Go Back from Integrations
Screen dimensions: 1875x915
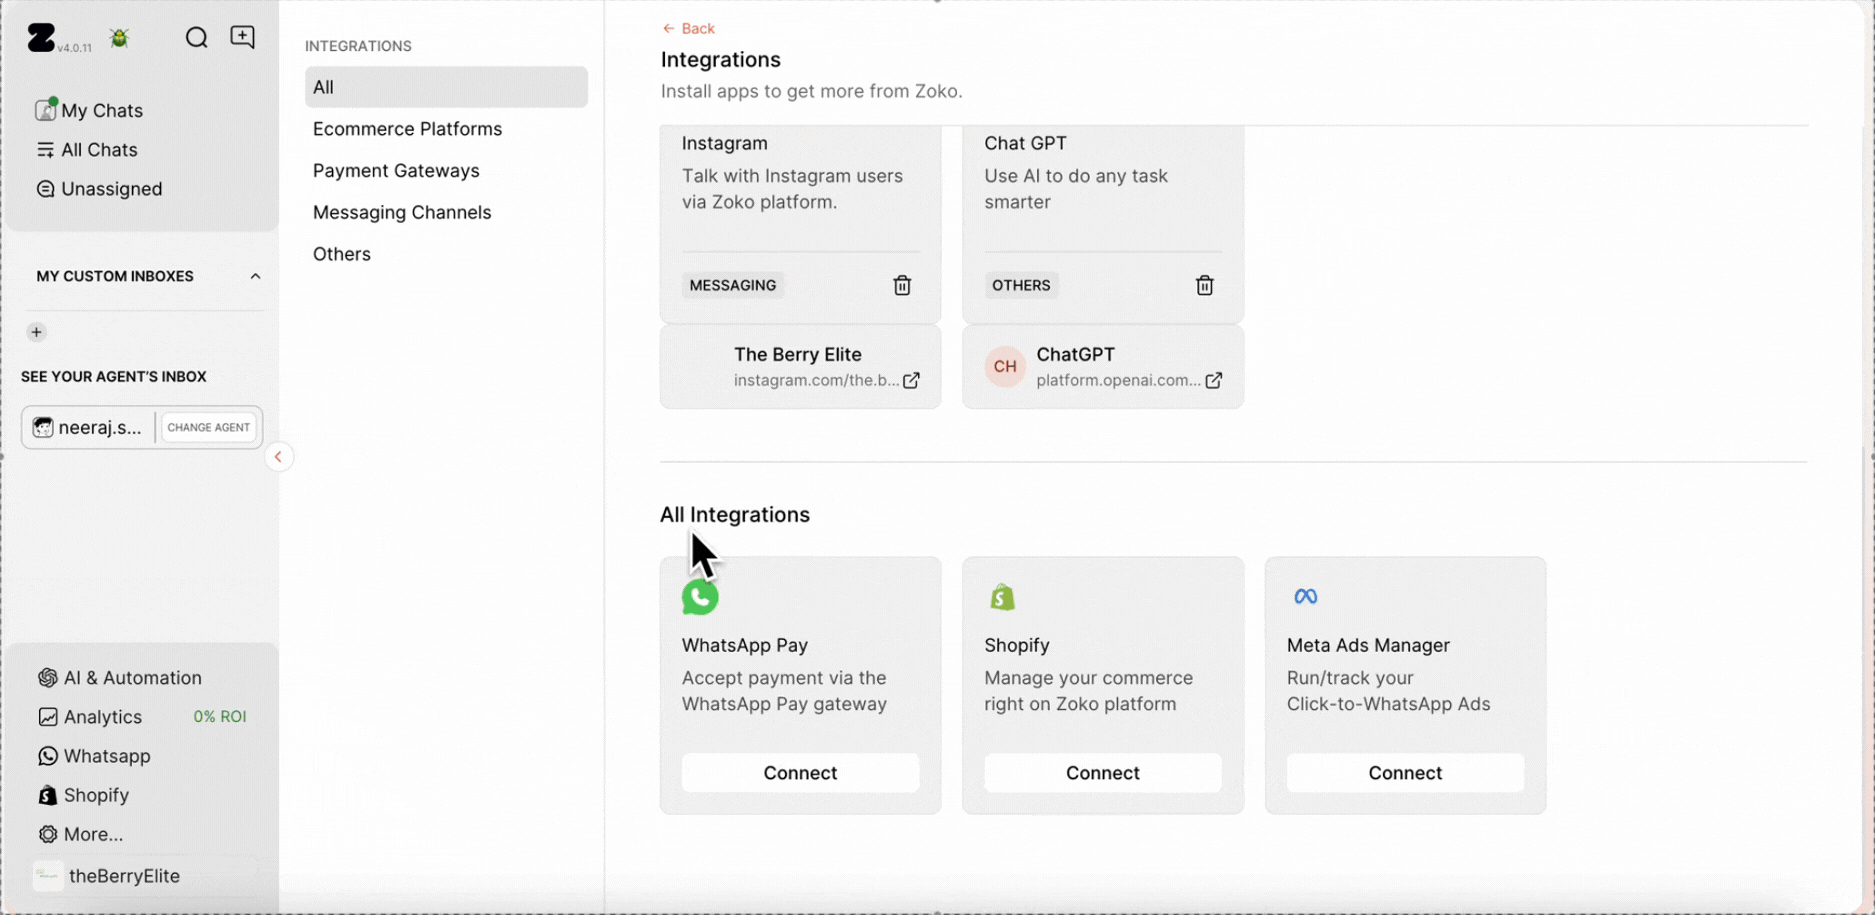(688, 28)
